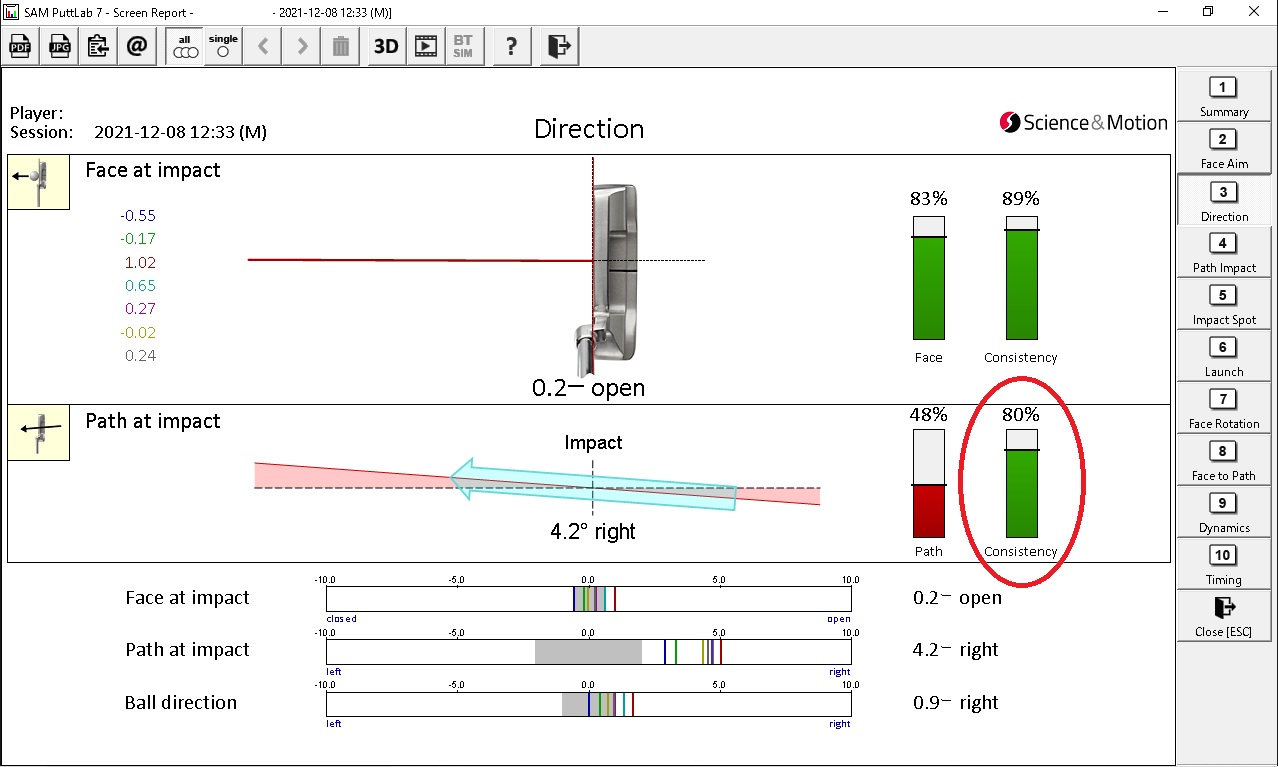Open the Summary tab
The width and height of the screenshot is (1278, 767).
click(1223, 97)
